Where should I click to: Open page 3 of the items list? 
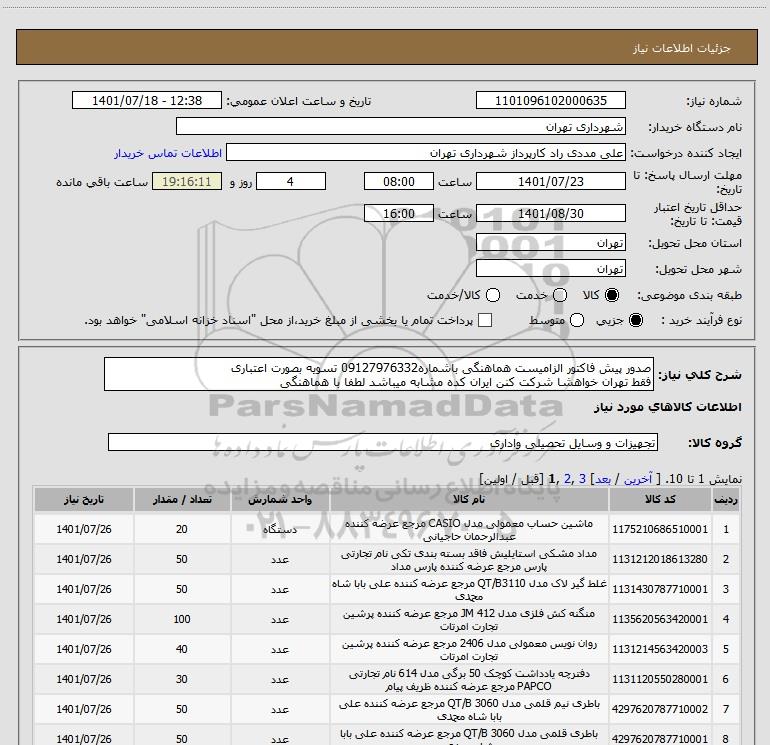coord(582,479)
